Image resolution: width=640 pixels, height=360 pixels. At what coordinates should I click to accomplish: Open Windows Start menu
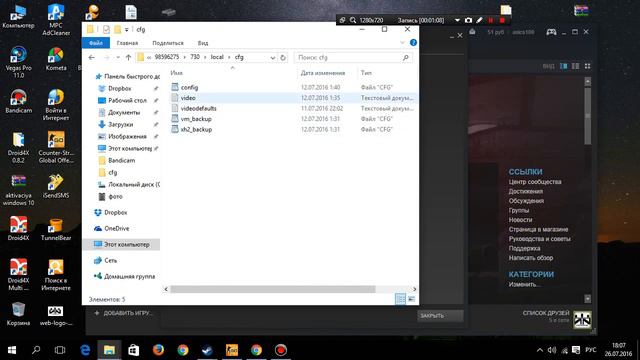click(x=12, y=350)
